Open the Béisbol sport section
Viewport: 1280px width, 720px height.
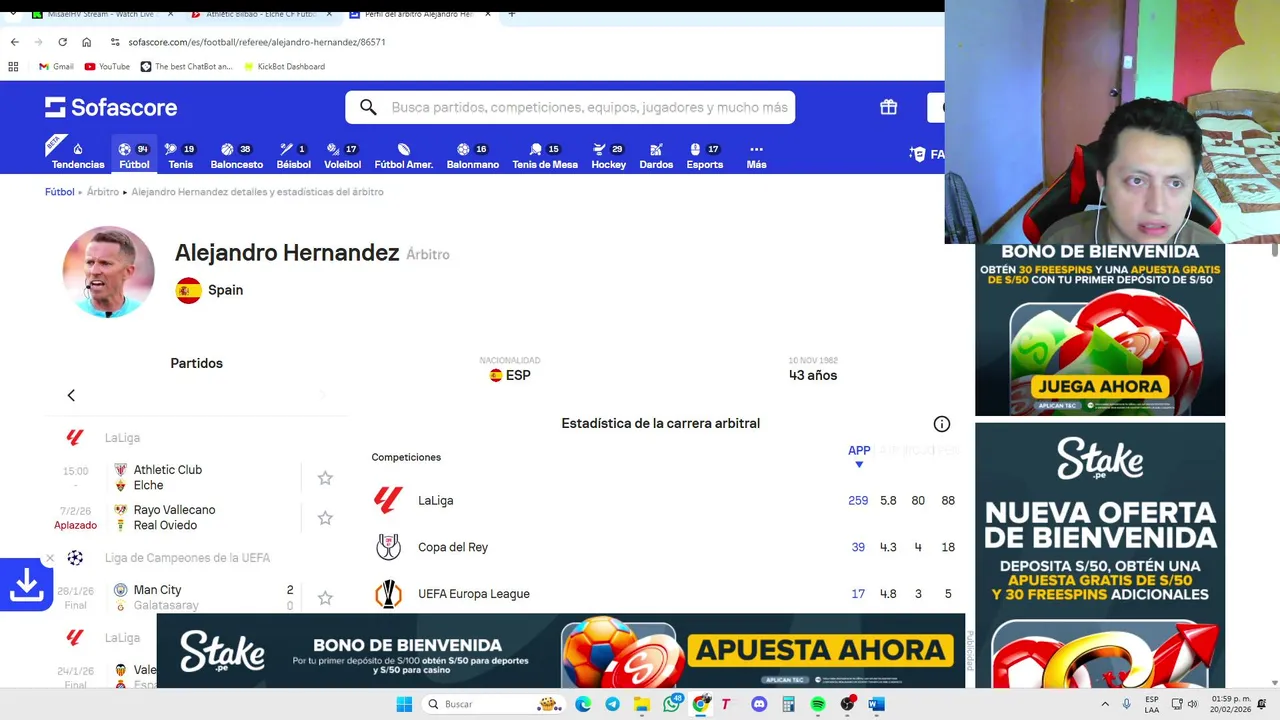tap(293, 156)
